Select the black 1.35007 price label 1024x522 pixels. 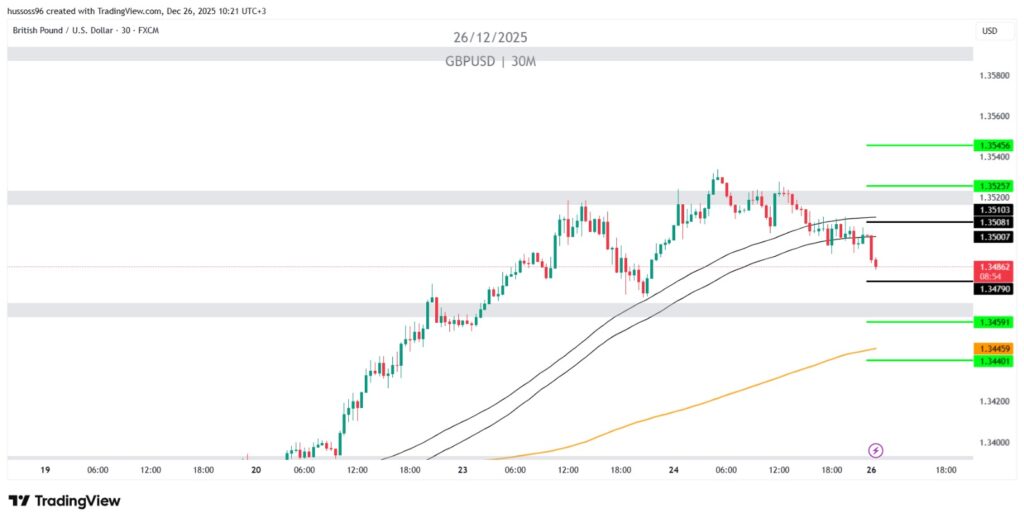click(x=993, y=237)
